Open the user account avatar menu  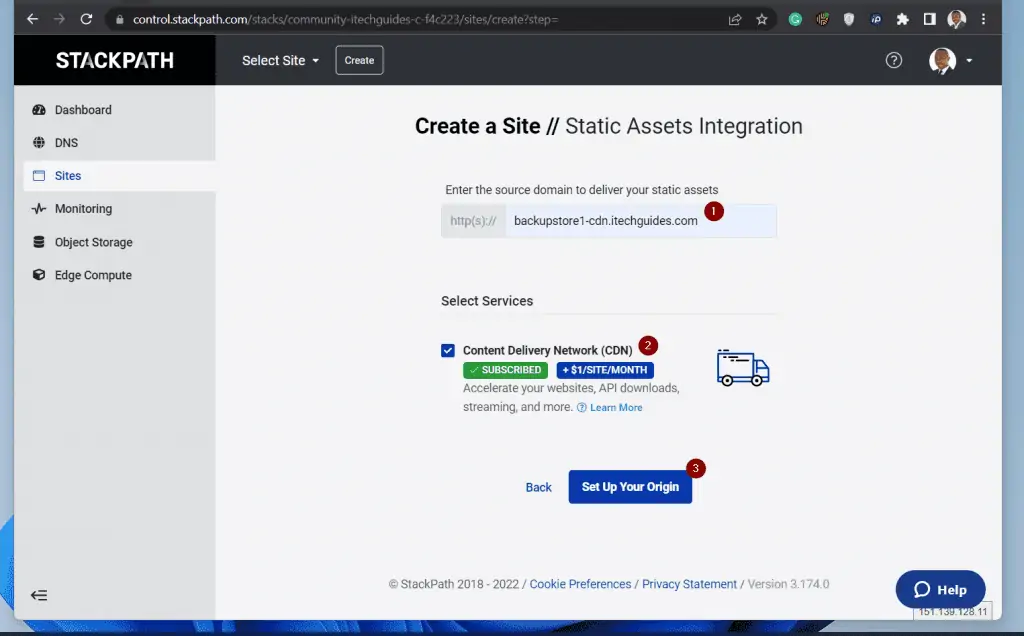point(950,60)
